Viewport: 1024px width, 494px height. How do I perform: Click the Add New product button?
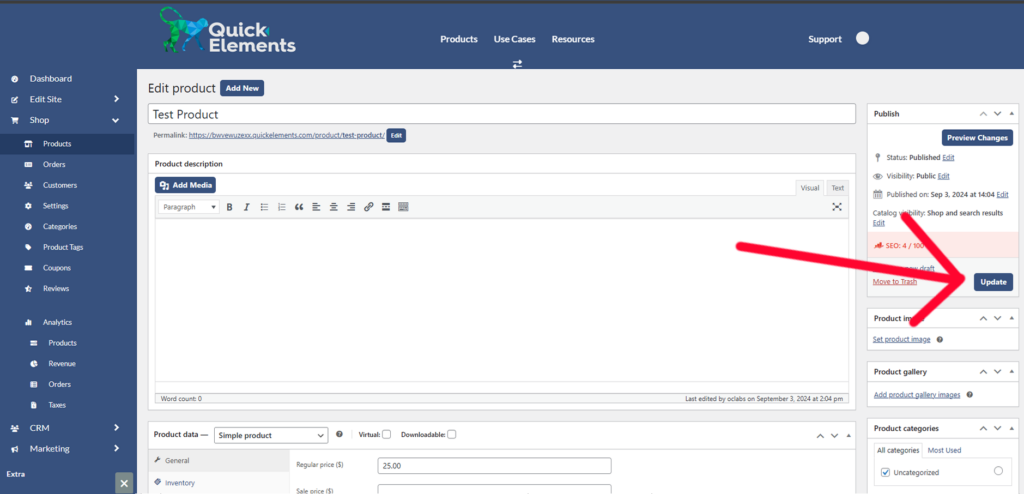click(242, 88)
